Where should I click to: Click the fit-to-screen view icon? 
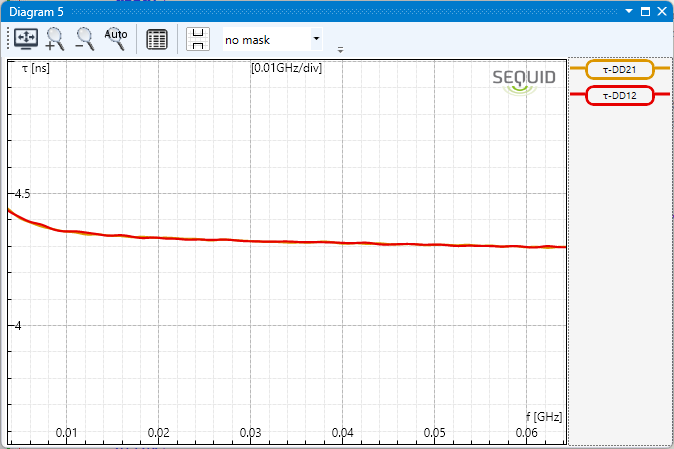pyautogui.click(x=26, y=39)
